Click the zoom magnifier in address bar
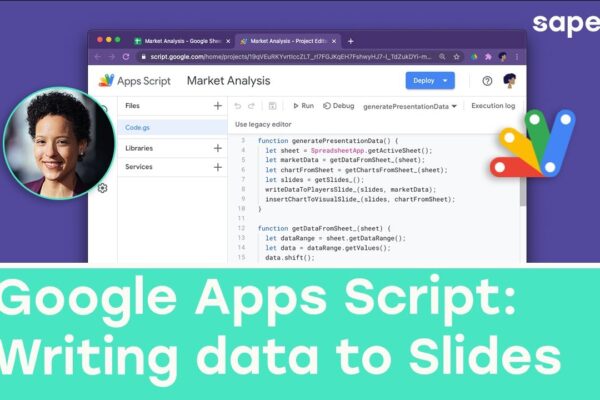Viewport: 600px width, 400px height. 442,57
